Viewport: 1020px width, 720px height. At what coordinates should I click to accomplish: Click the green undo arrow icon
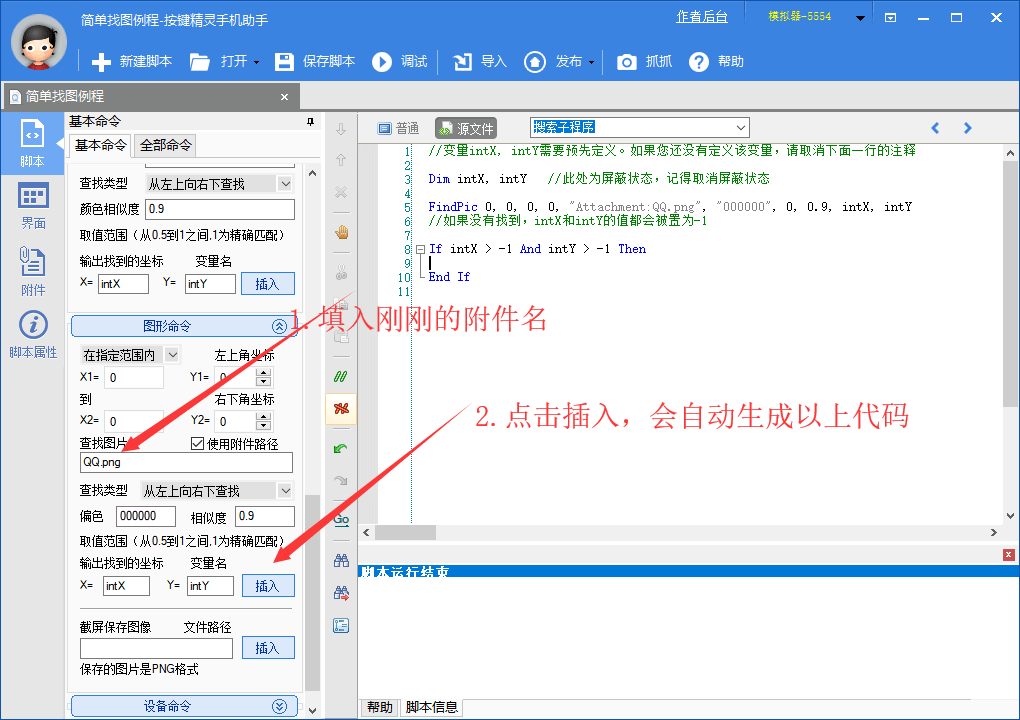tap(341, 449)
